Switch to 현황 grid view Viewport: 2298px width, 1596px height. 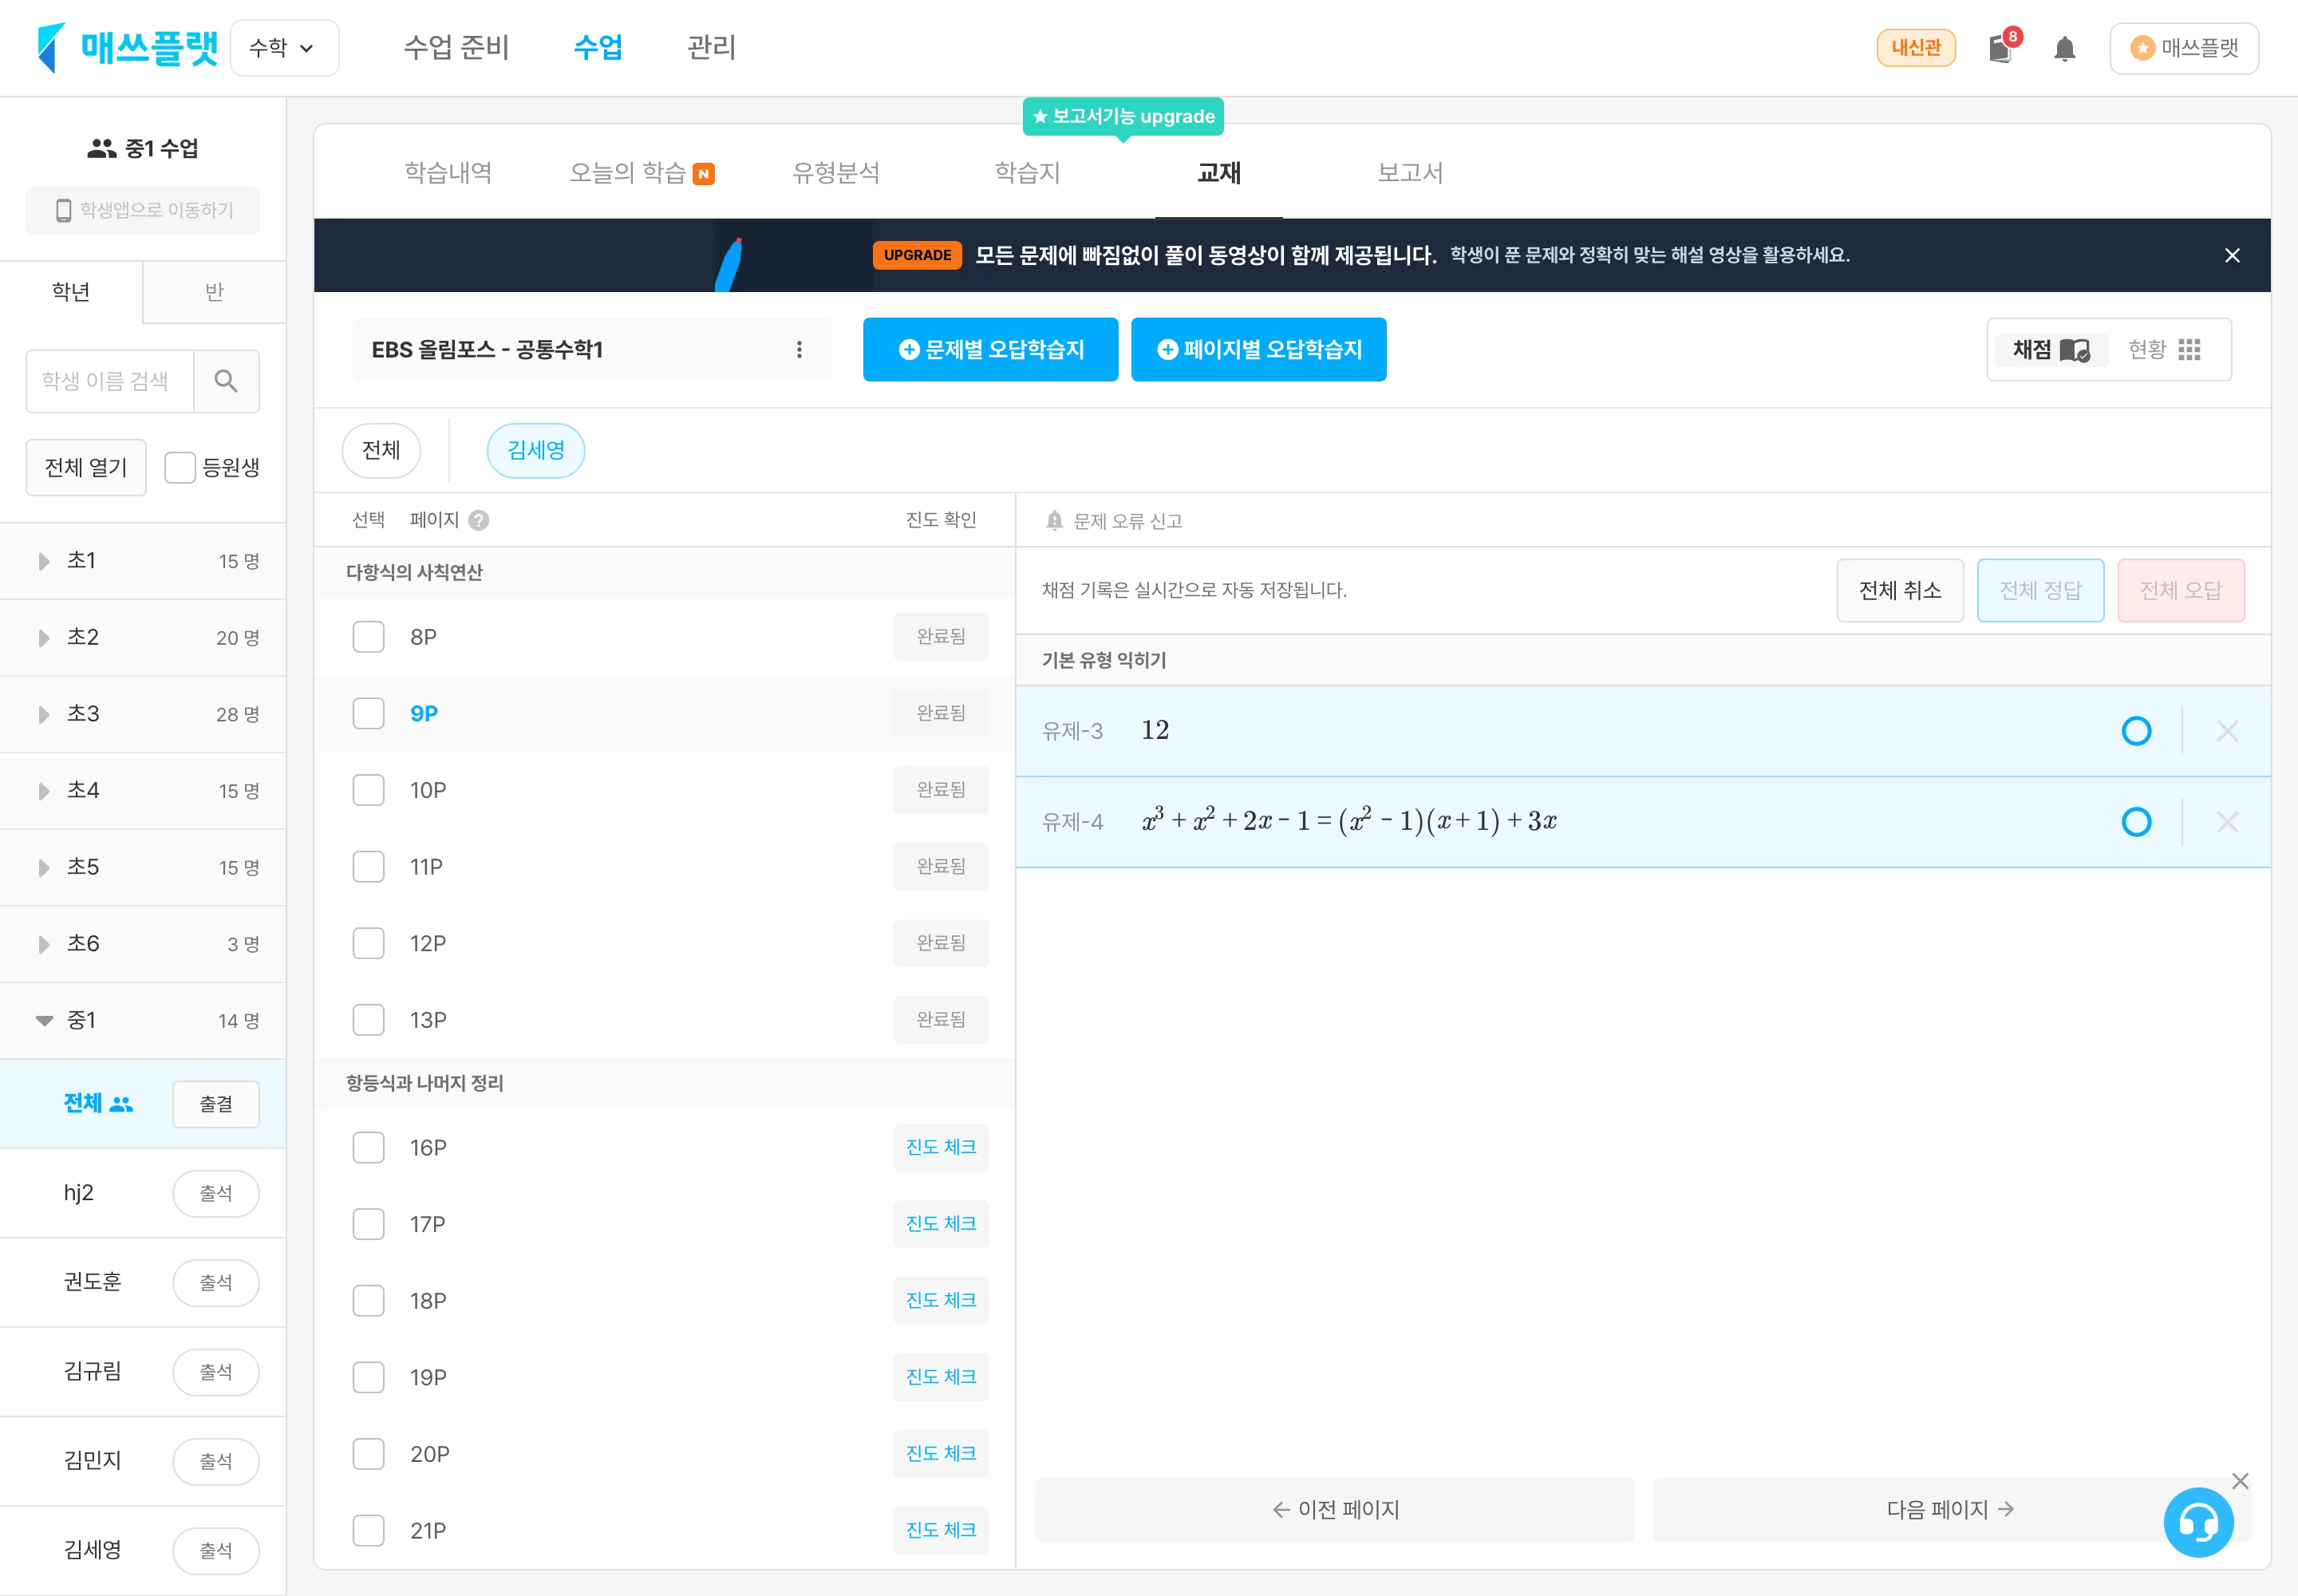[2165, 349]
